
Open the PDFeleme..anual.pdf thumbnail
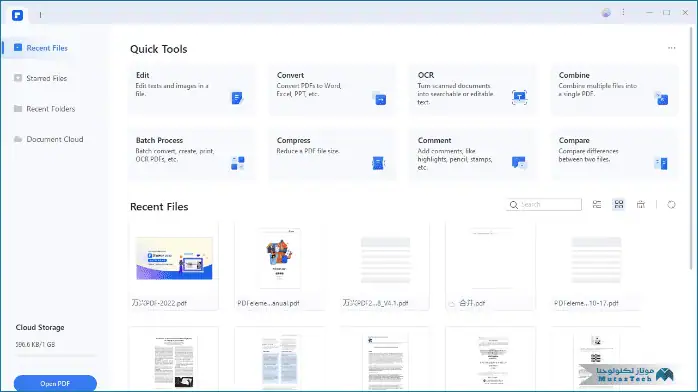pos(280,259)
